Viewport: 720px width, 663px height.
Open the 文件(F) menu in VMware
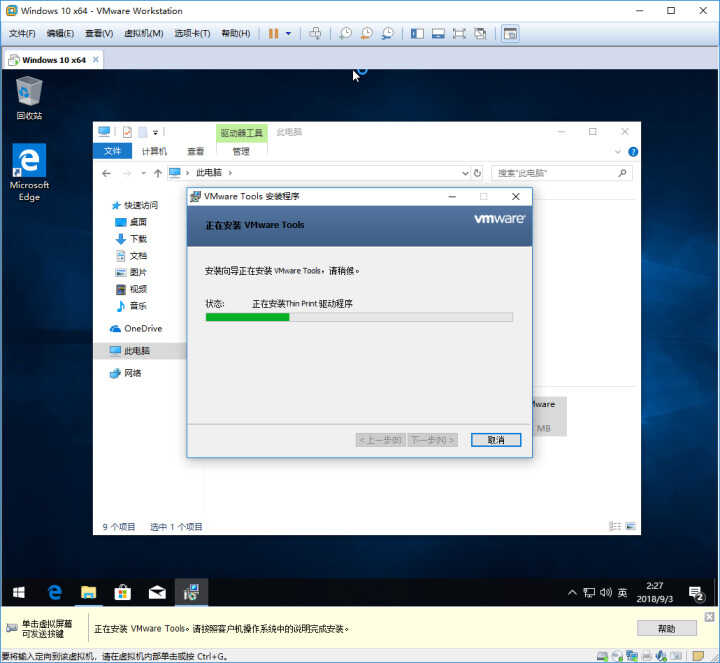[22, 34]
